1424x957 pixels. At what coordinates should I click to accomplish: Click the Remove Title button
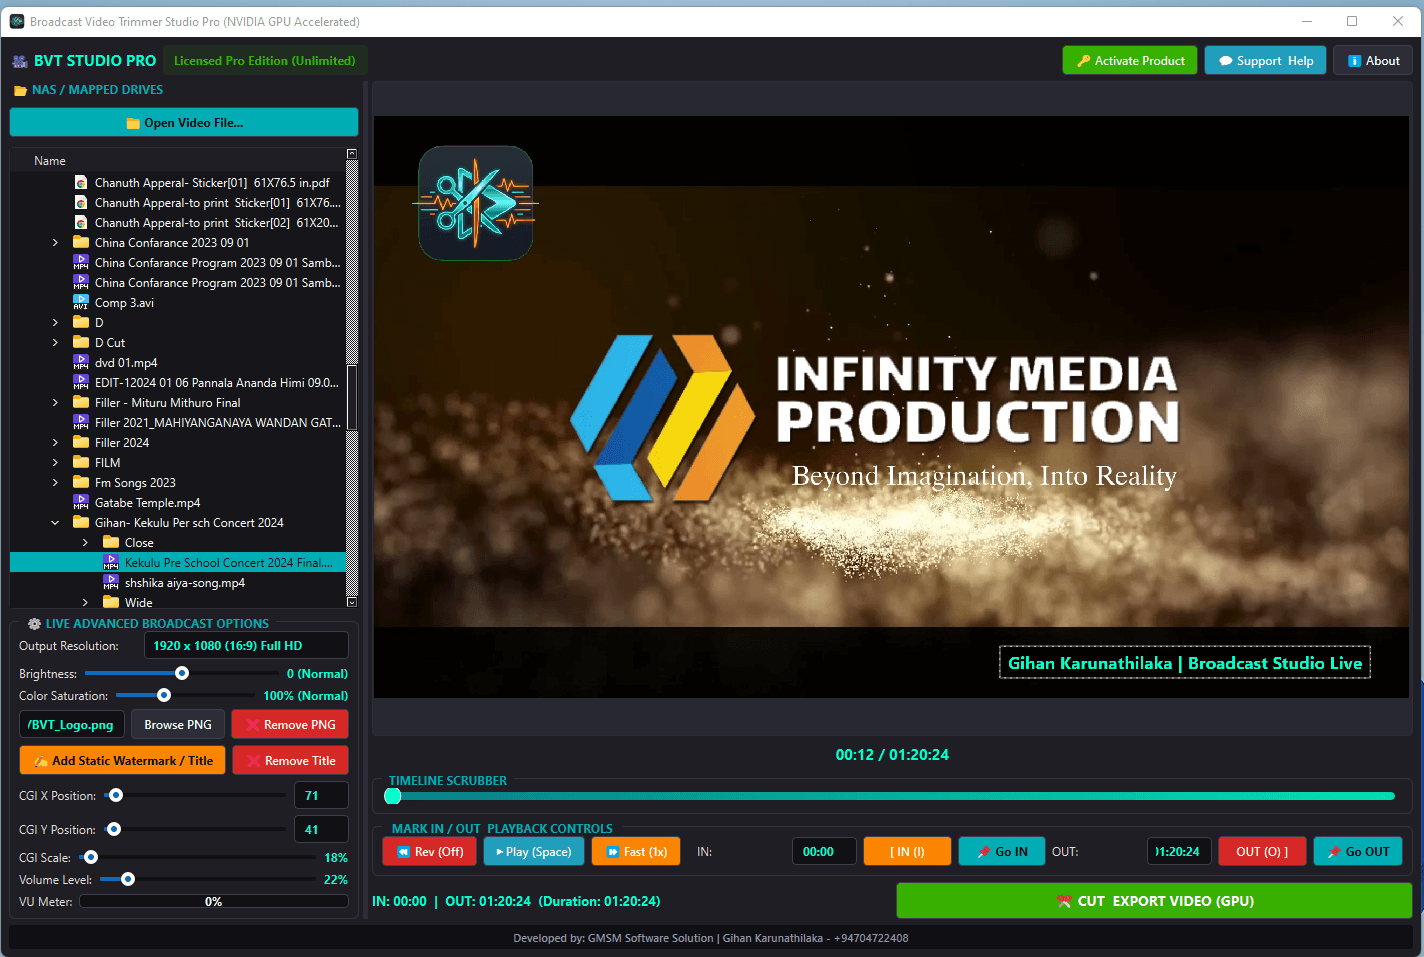(x=290, y=761)
